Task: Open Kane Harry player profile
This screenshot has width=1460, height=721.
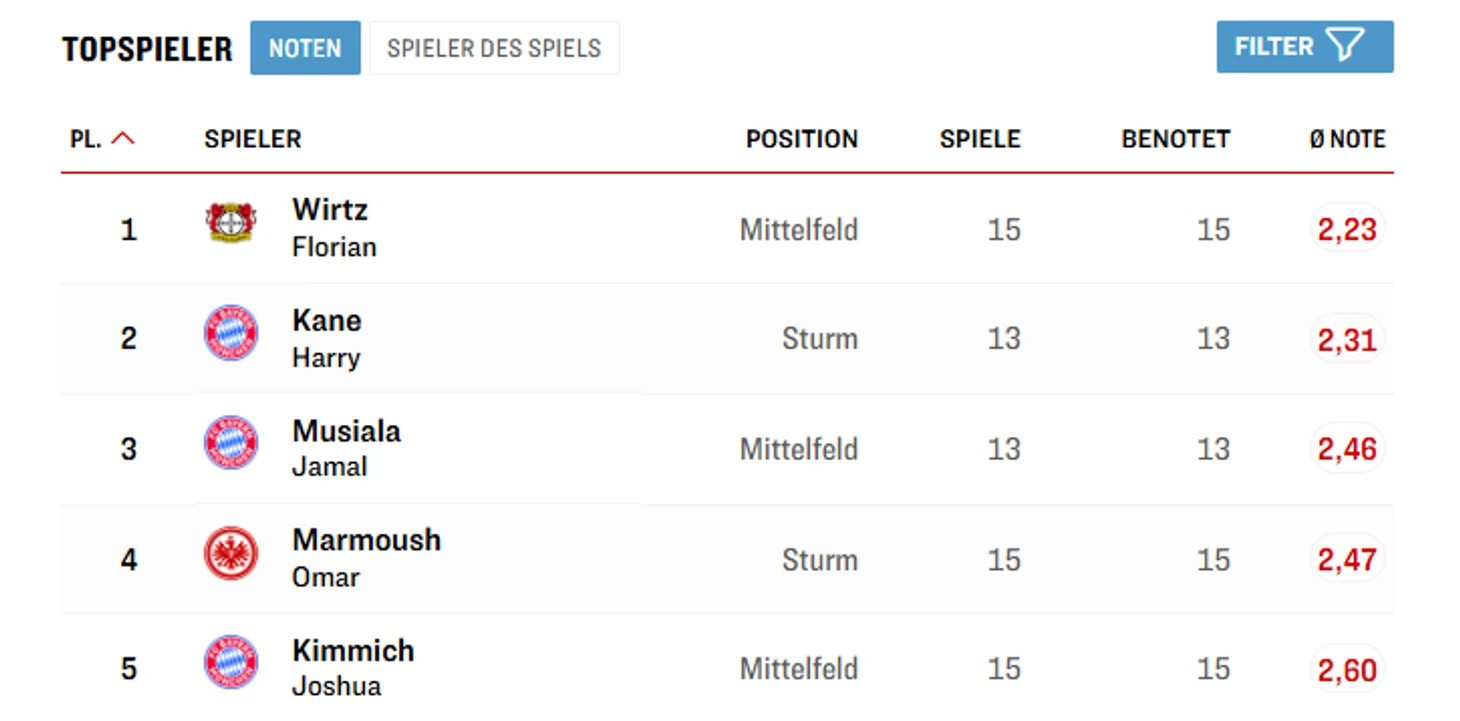Action: click(x=327, y=337)
